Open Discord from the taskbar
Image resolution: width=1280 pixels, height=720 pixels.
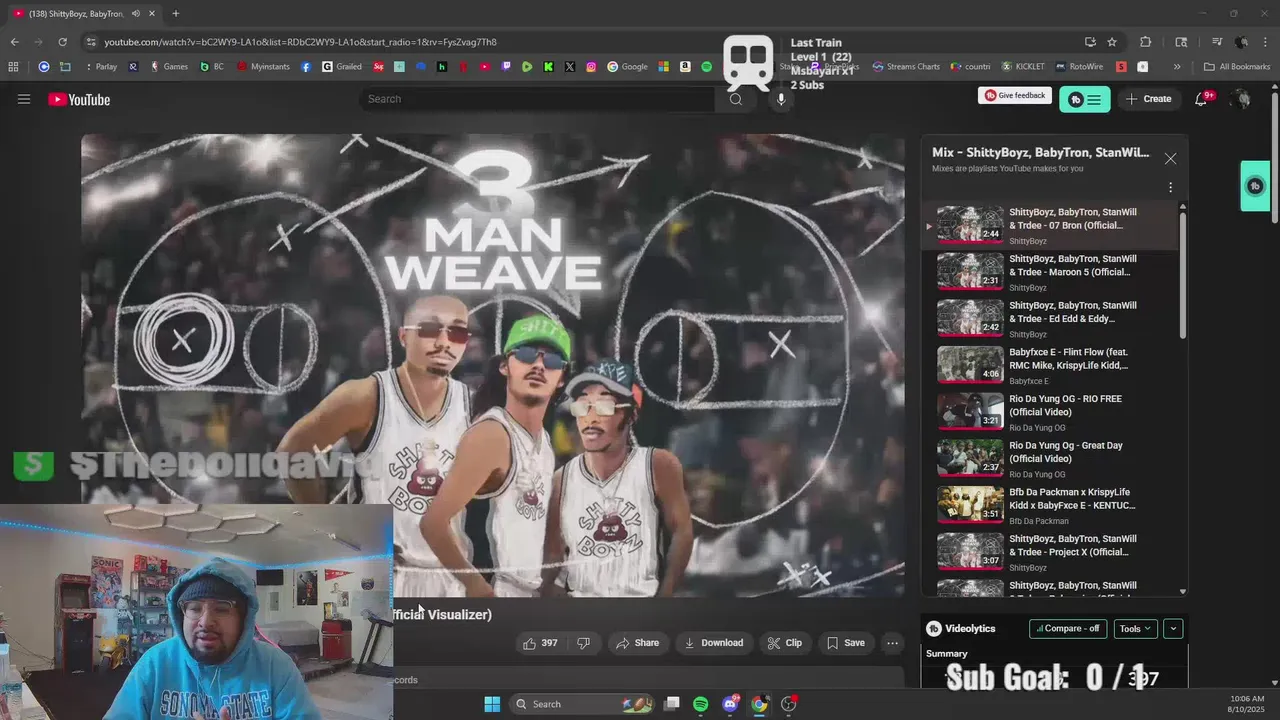coord(730,704)
